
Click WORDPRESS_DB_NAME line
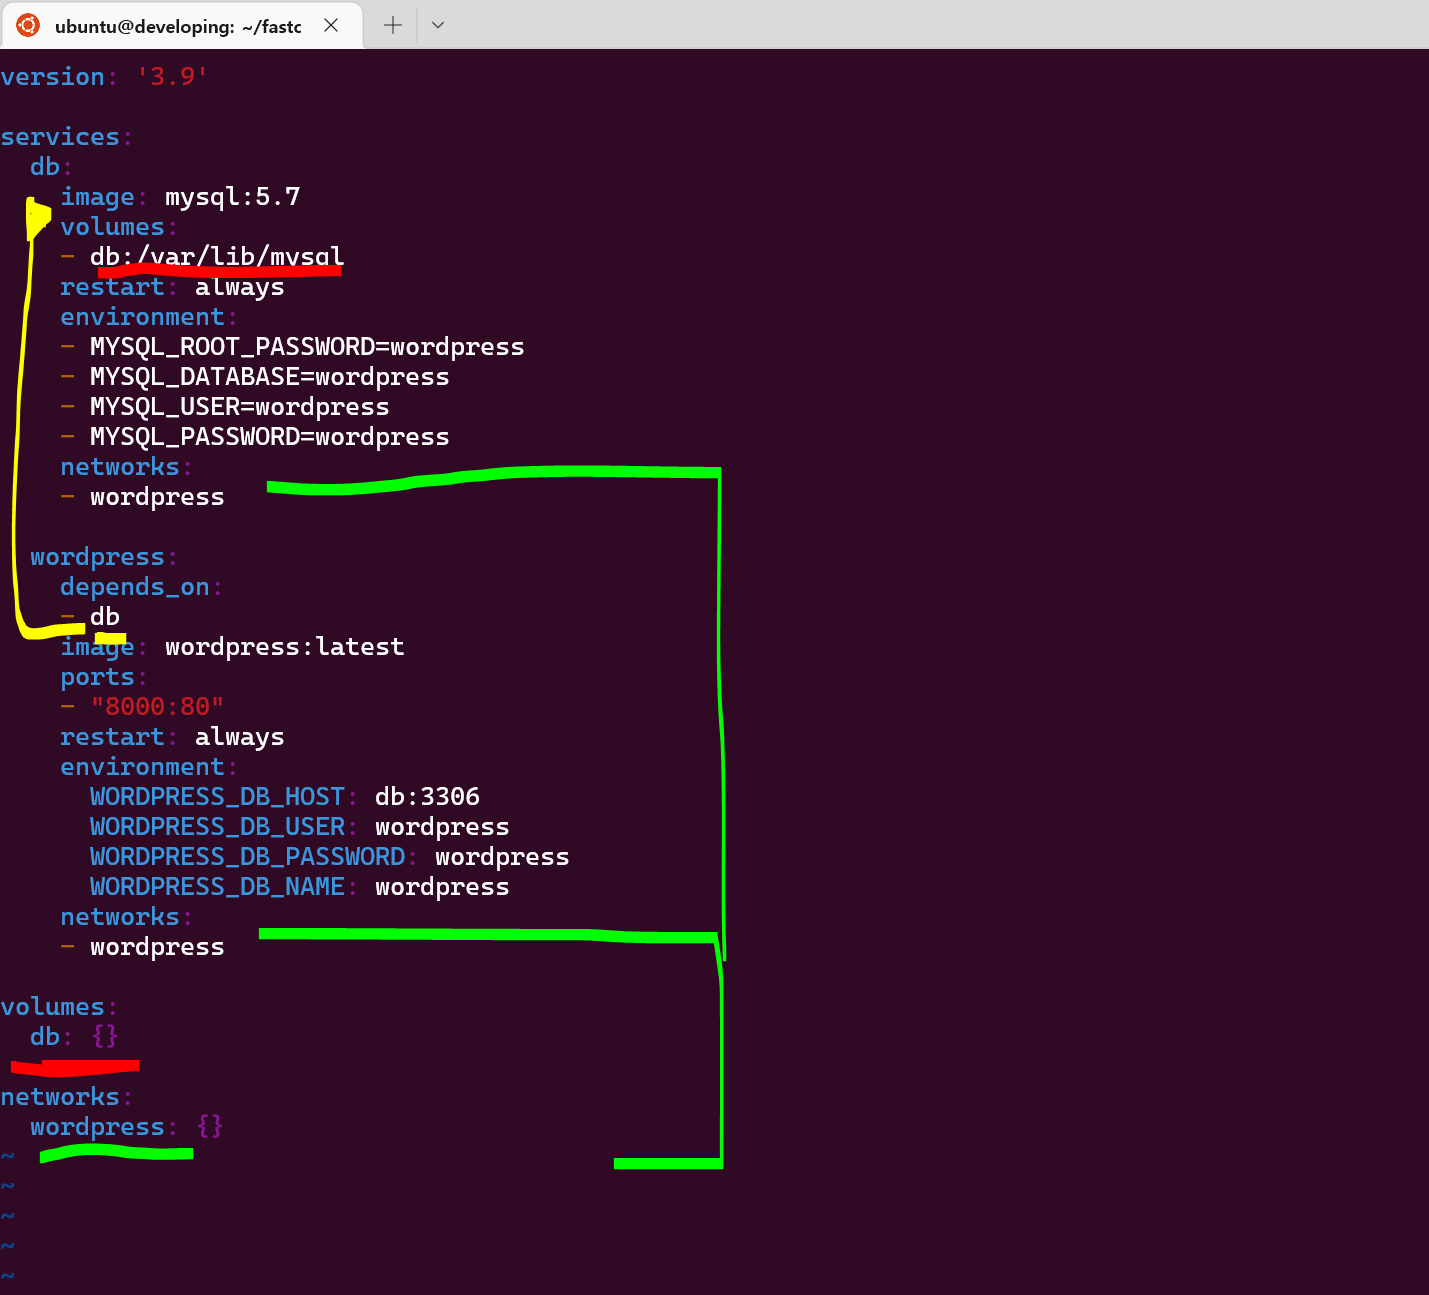(x=300, y=887)
